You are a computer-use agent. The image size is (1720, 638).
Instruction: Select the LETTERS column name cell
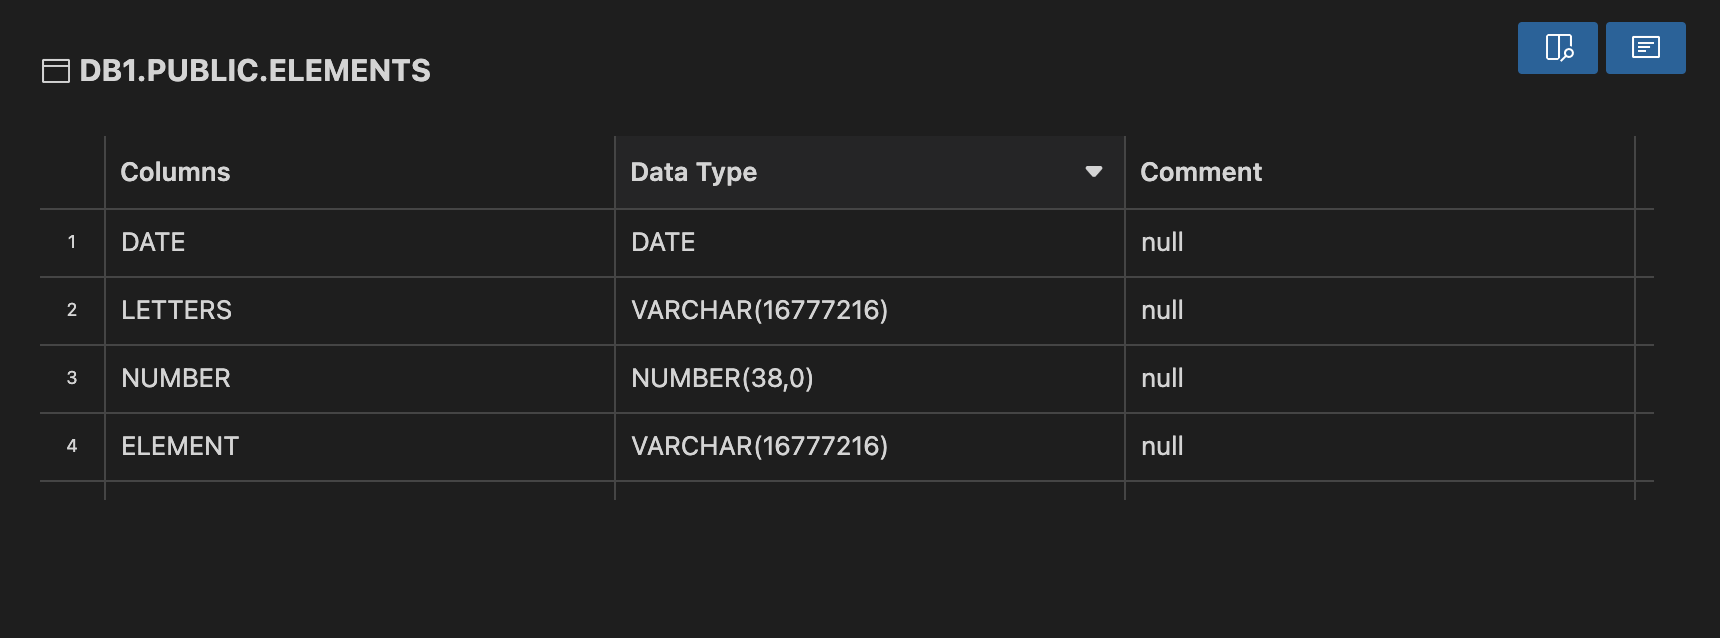tap(176, 310)
